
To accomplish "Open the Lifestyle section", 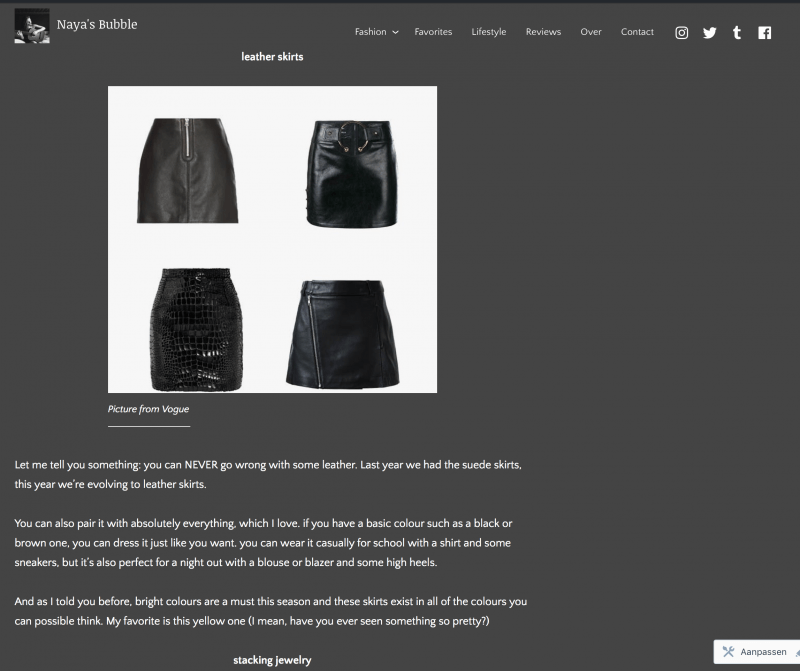I will (x=489, y=32).
